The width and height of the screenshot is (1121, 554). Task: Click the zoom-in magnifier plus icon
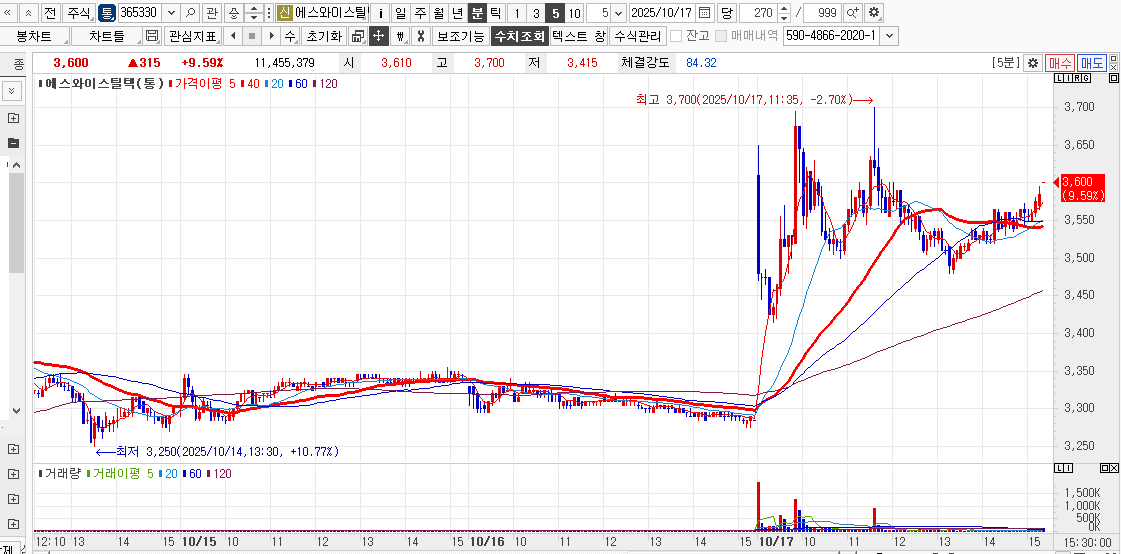[x=852, y=13]
